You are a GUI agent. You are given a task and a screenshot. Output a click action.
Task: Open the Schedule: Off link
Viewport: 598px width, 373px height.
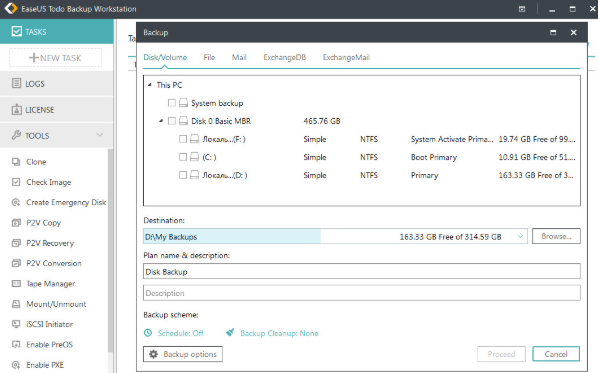(x=180, y=333)
